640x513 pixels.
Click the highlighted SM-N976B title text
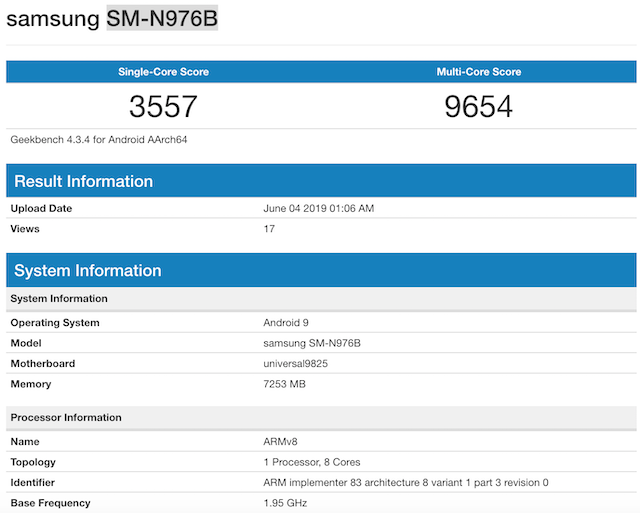(162, 19)
